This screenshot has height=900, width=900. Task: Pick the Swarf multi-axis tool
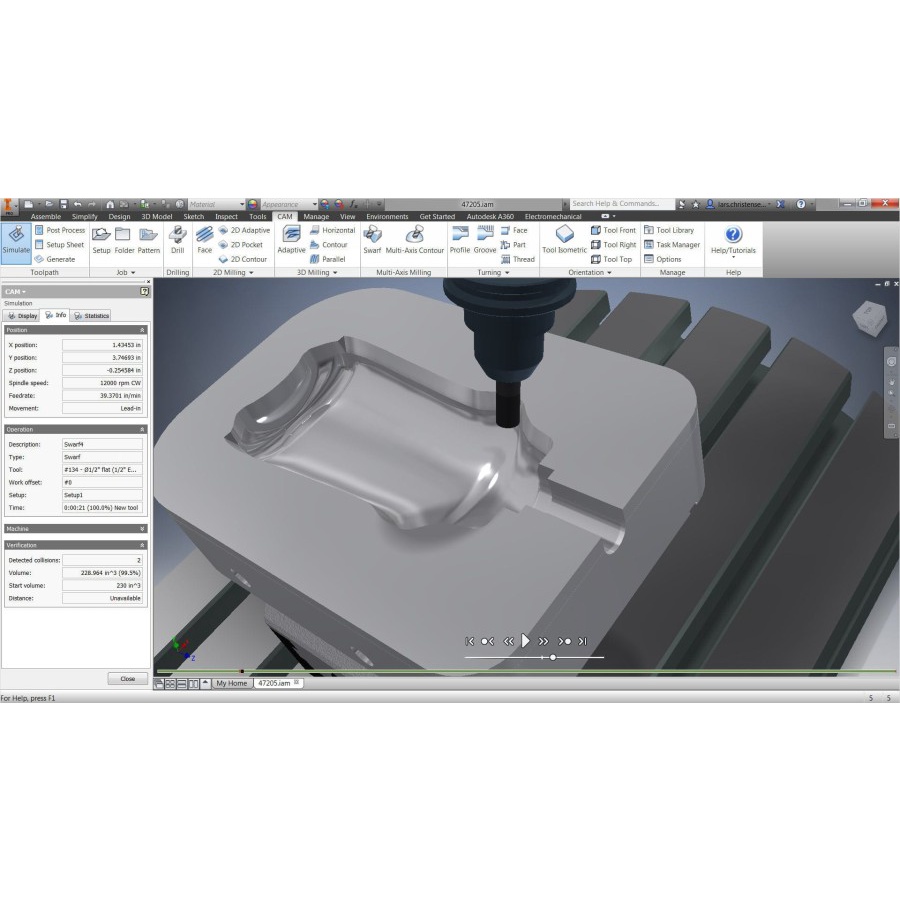[372, 240]
